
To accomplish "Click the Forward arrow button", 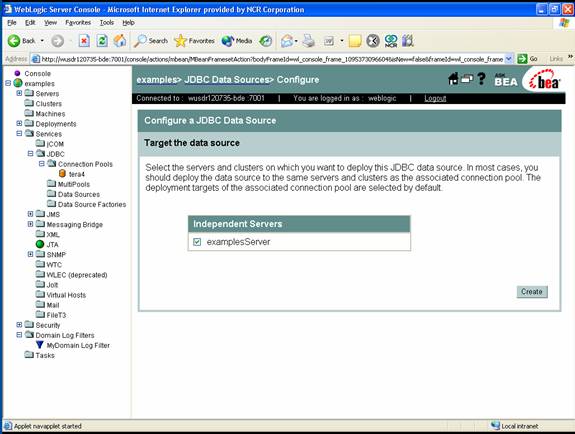I will point(57,41).
